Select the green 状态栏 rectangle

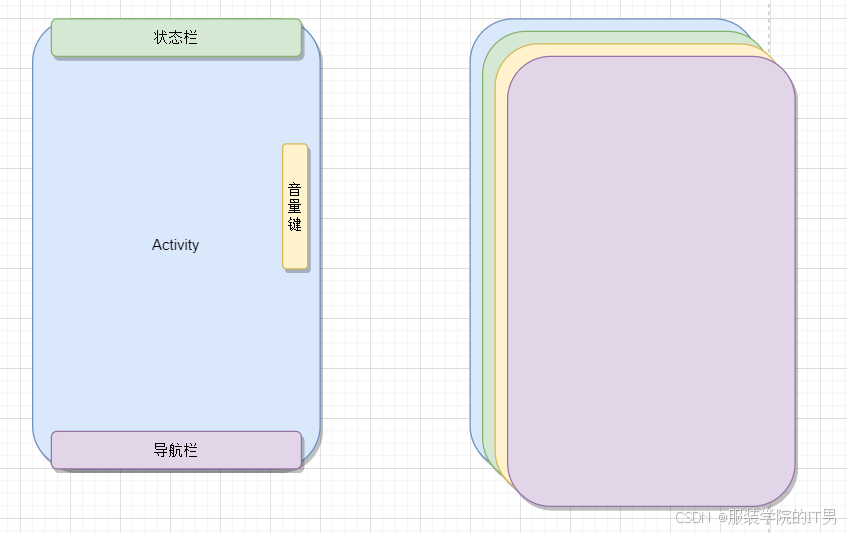(176, 37)
